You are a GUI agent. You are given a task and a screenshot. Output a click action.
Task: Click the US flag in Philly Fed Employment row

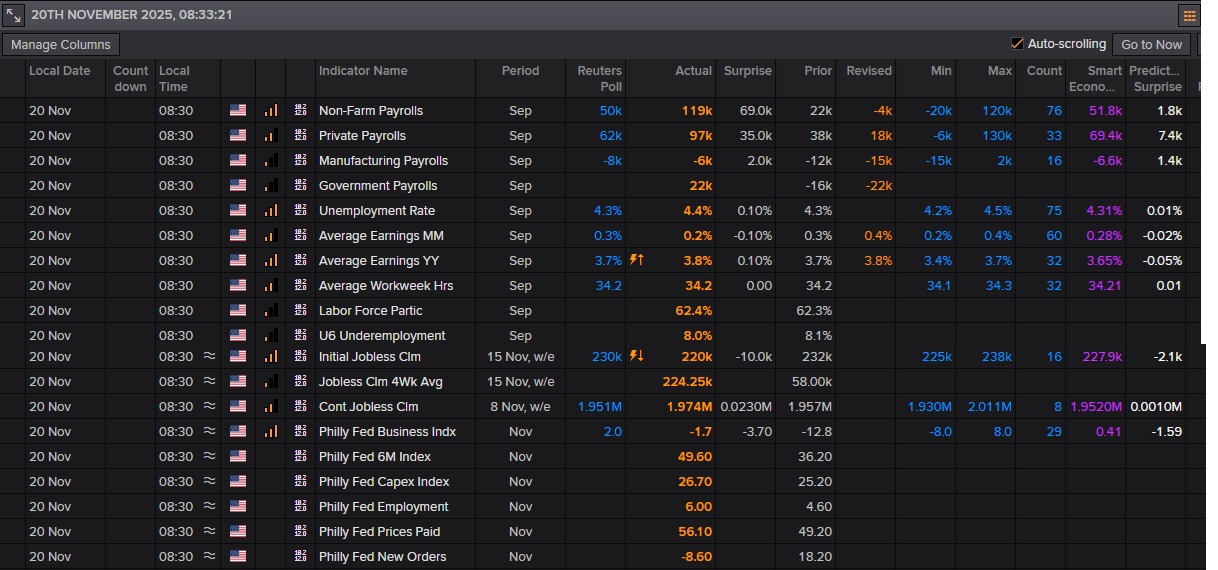[x=238, y=507]
